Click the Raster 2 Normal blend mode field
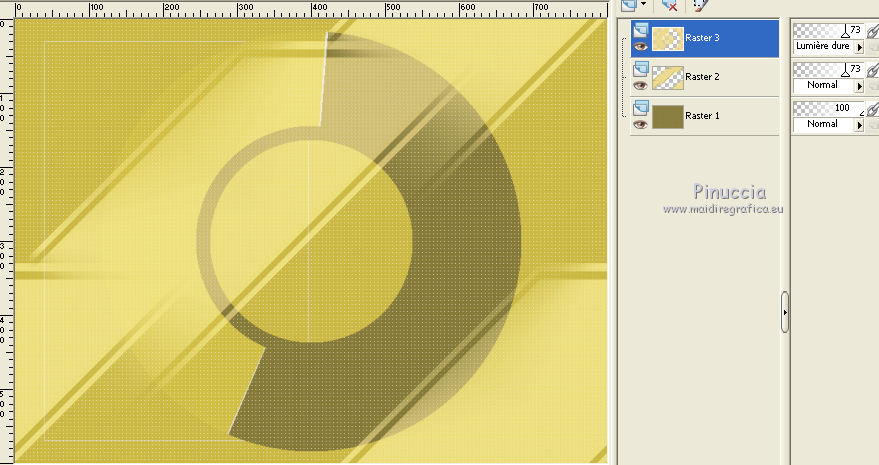Viewport: 879px width, 465px height. (x=824, y=85)
